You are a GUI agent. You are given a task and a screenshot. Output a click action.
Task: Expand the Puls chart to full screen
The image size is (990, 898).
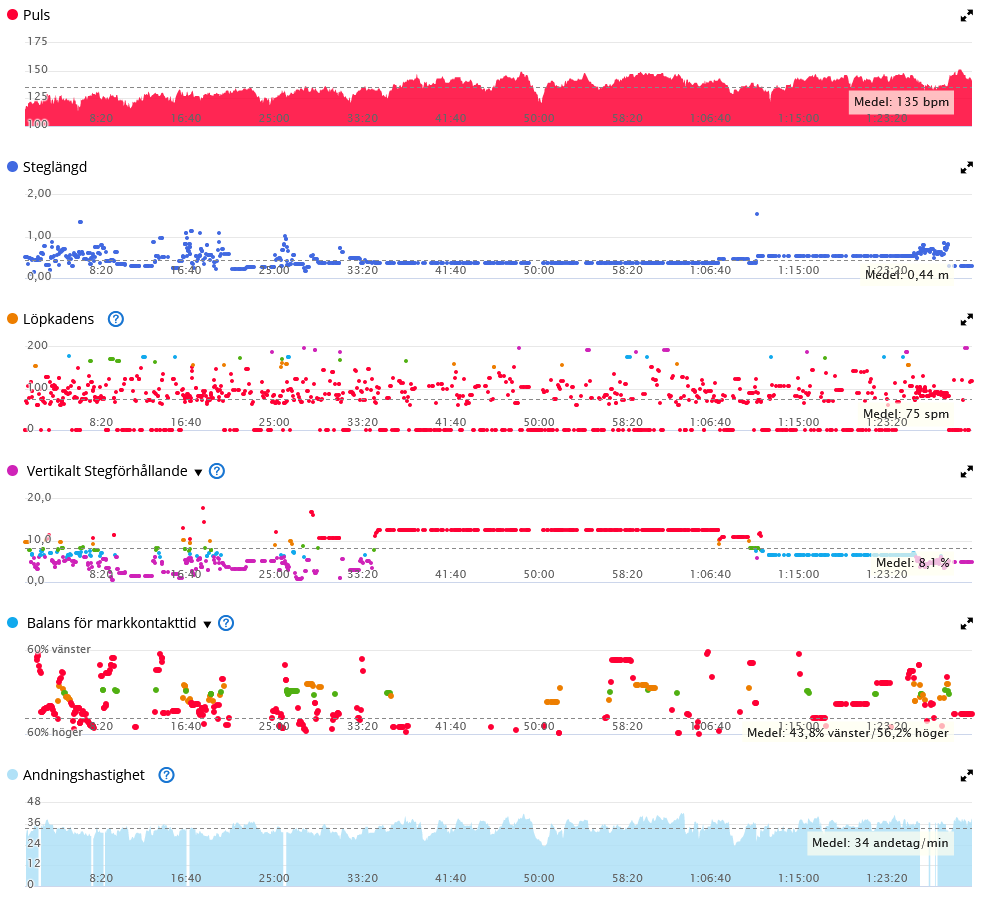(x=966, y=16)
